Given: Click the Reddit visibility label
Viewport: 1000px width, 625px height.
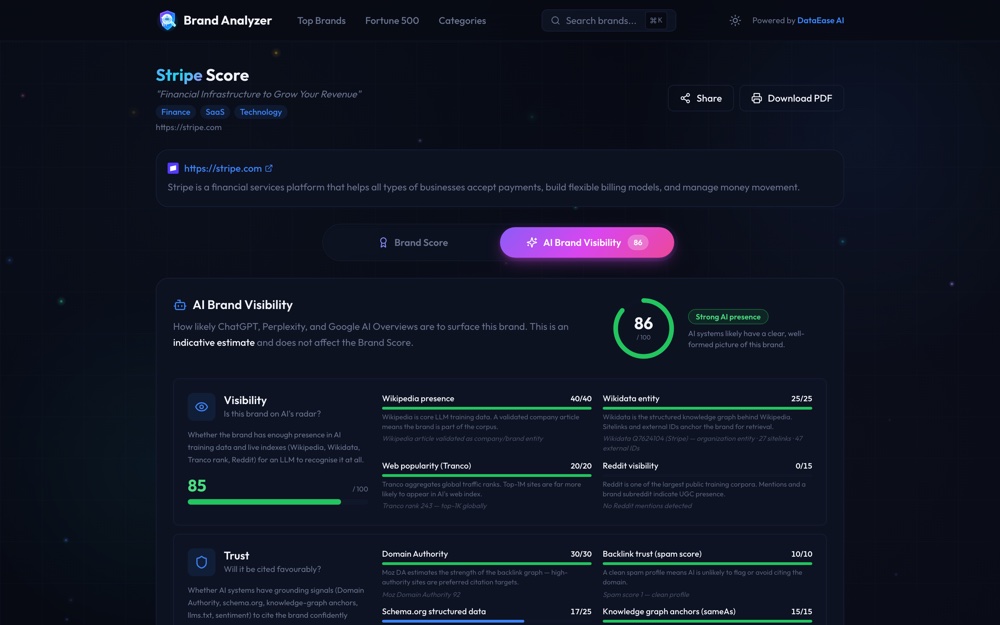Looking at the screenshot, I should pyautogui.click(x=630, y=466).
